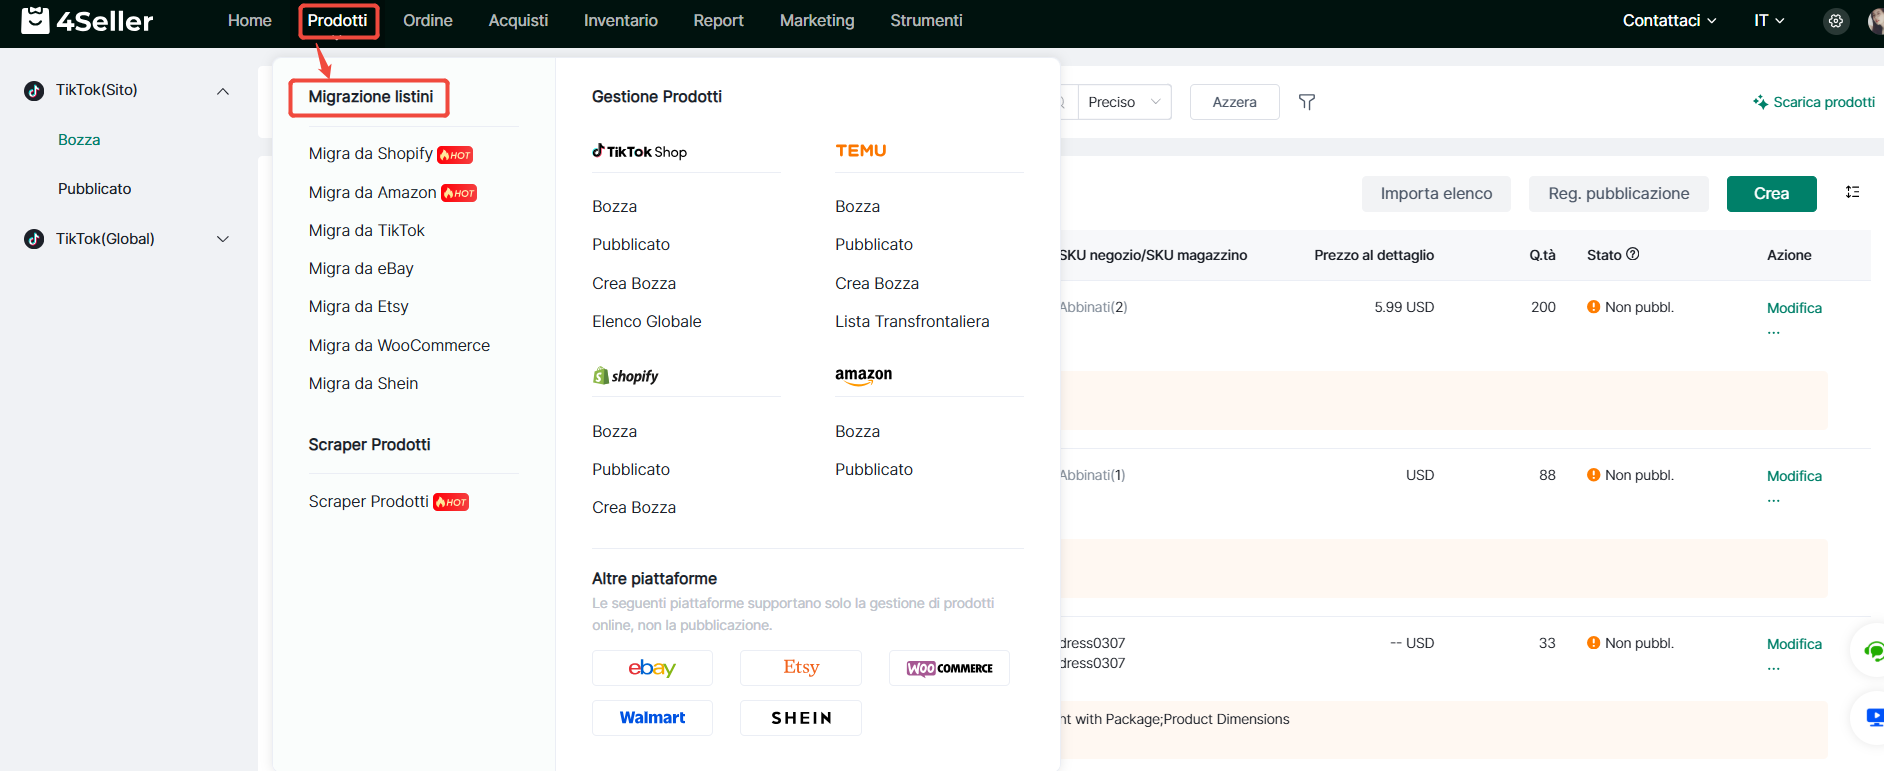The height and width of the screenshot is (771, 1884).
Task: Select Migra da eBay
Action: [361, 269]
